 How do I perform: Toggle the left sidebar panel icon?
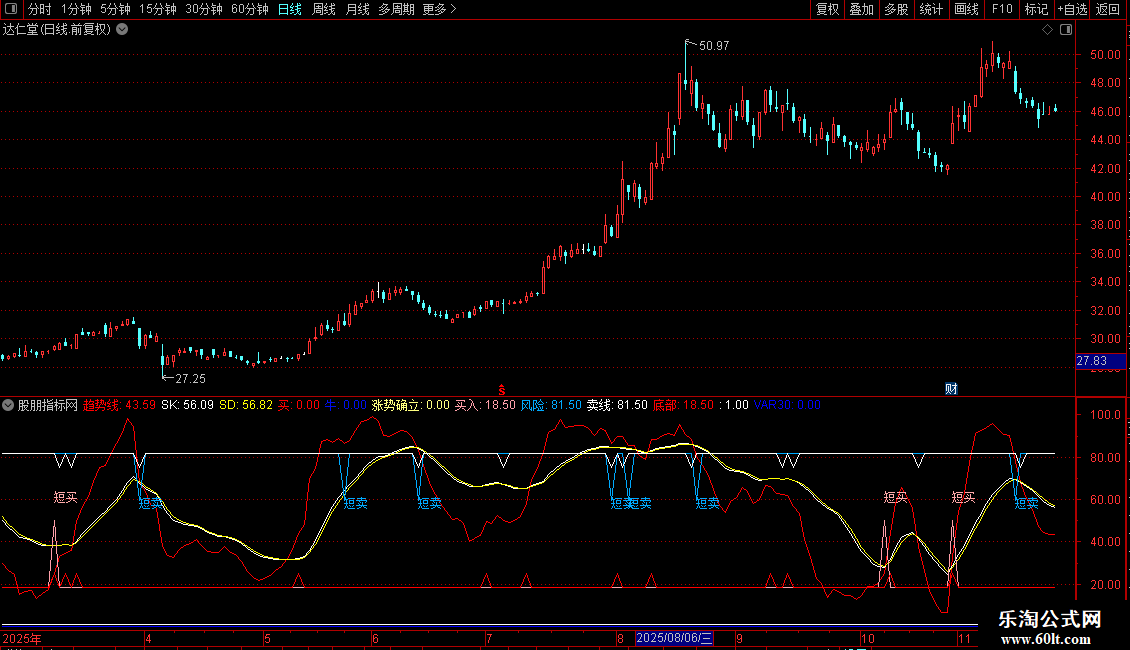point(12,9)
